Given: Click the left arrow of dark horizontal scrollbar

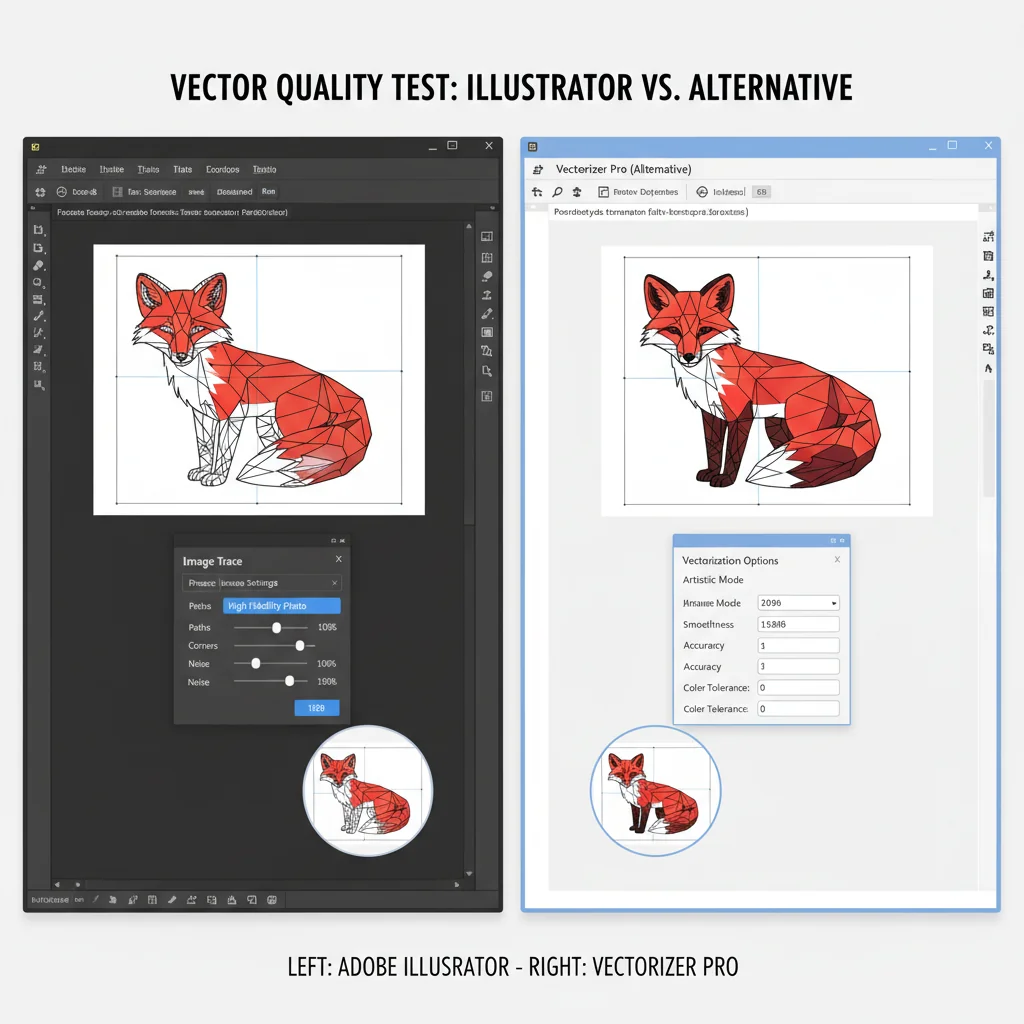Looking at the screenshot, I should (57, 885).
